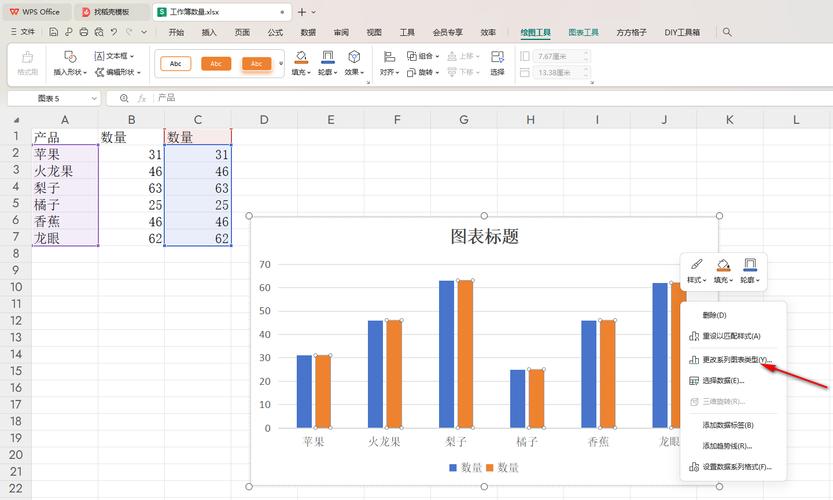Click the Format Painter (格式刷) icon

27,57
